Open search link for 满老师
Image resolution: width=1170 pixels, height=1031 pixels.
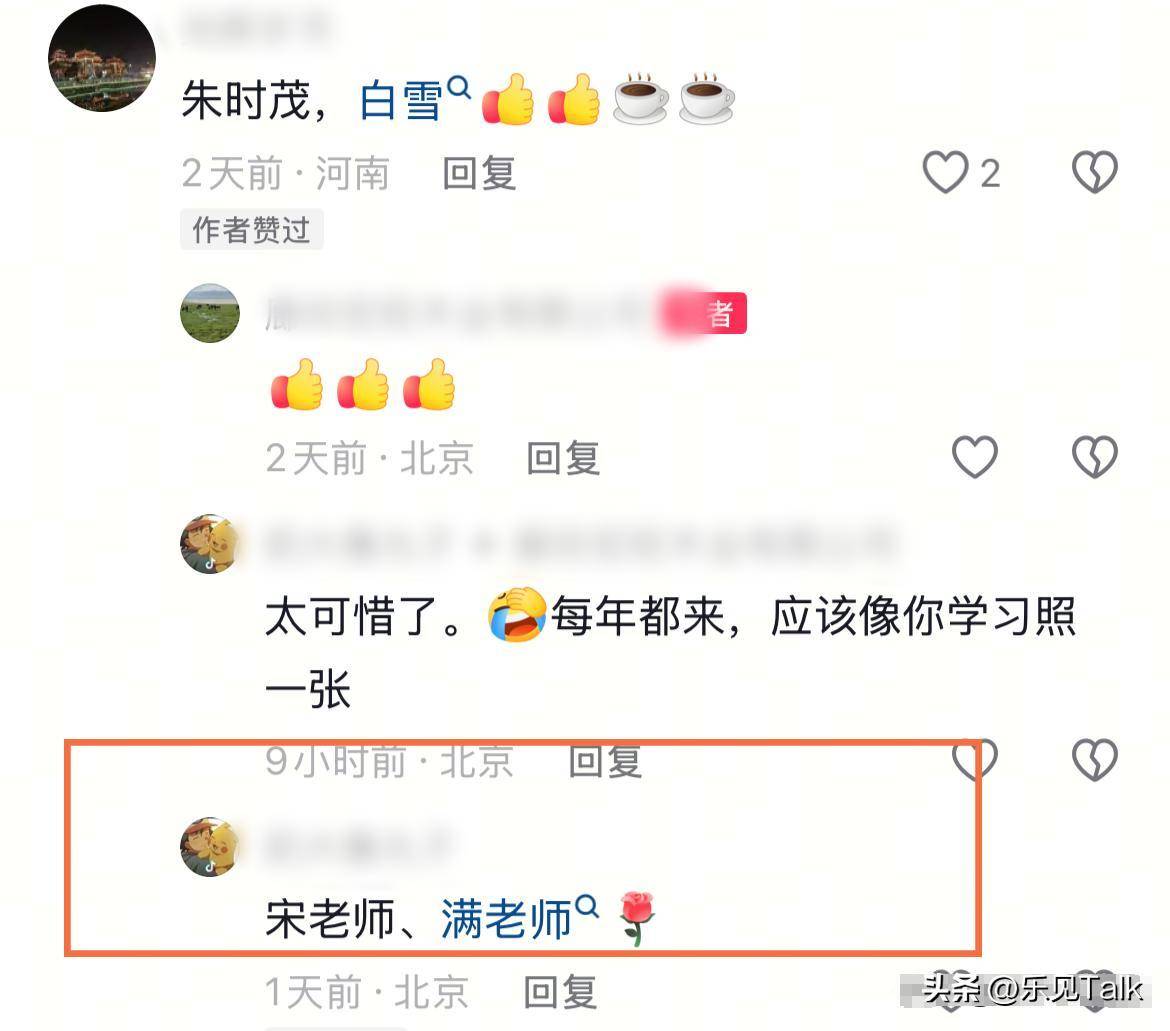coord(506,918)
